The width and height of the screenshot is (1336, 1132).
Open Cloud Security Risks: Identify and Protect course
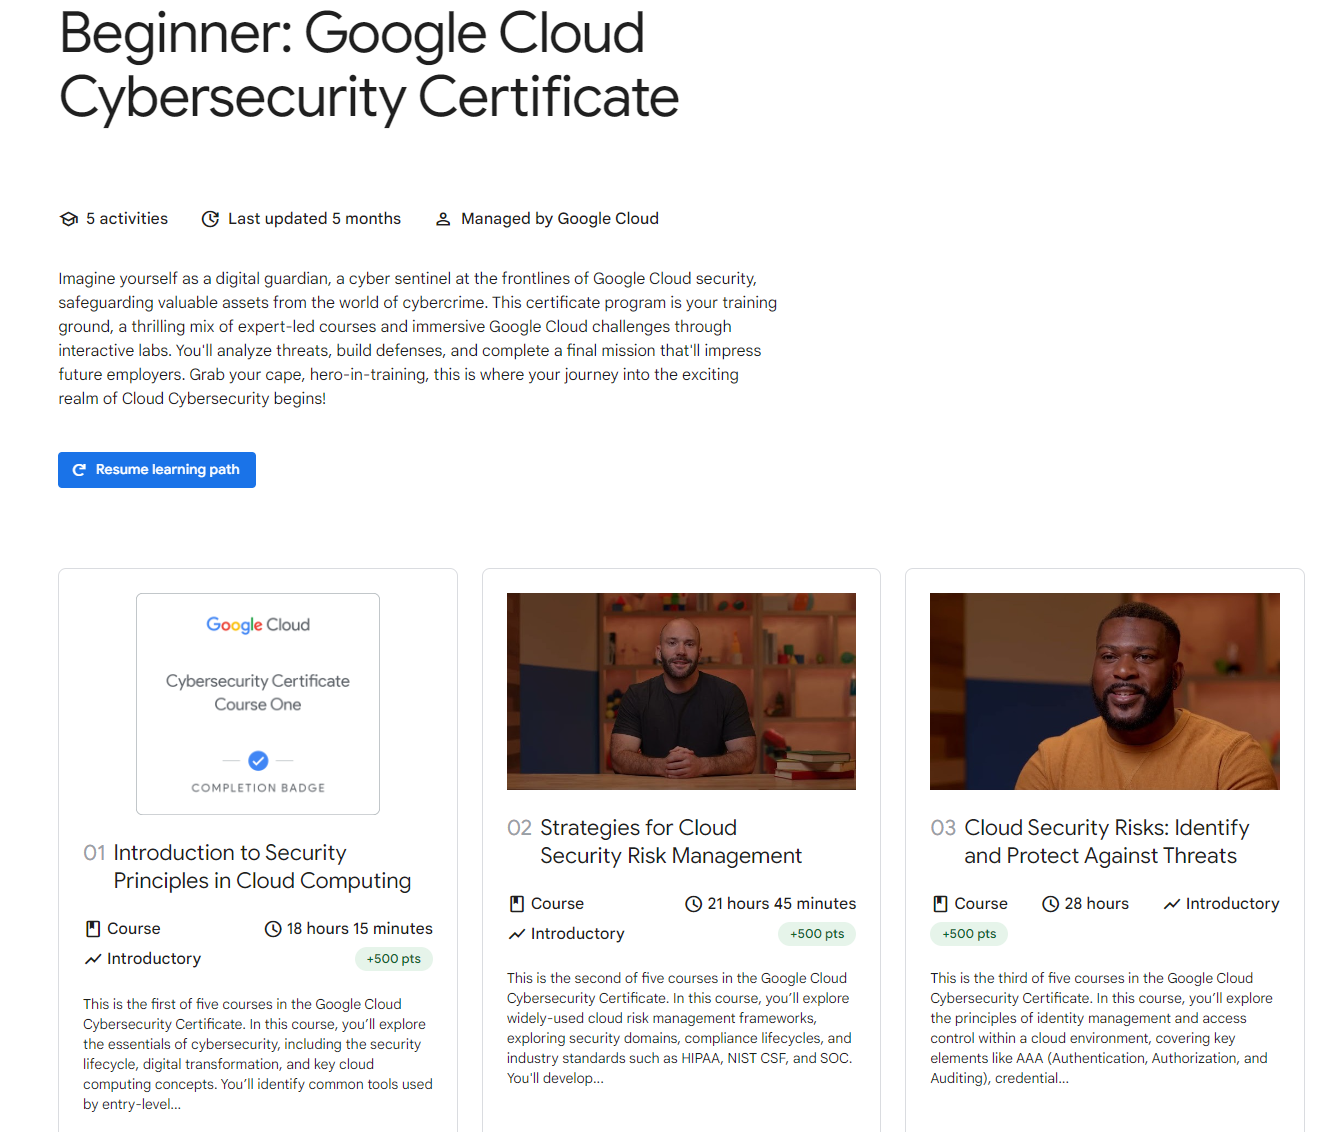click(1107, 842)
